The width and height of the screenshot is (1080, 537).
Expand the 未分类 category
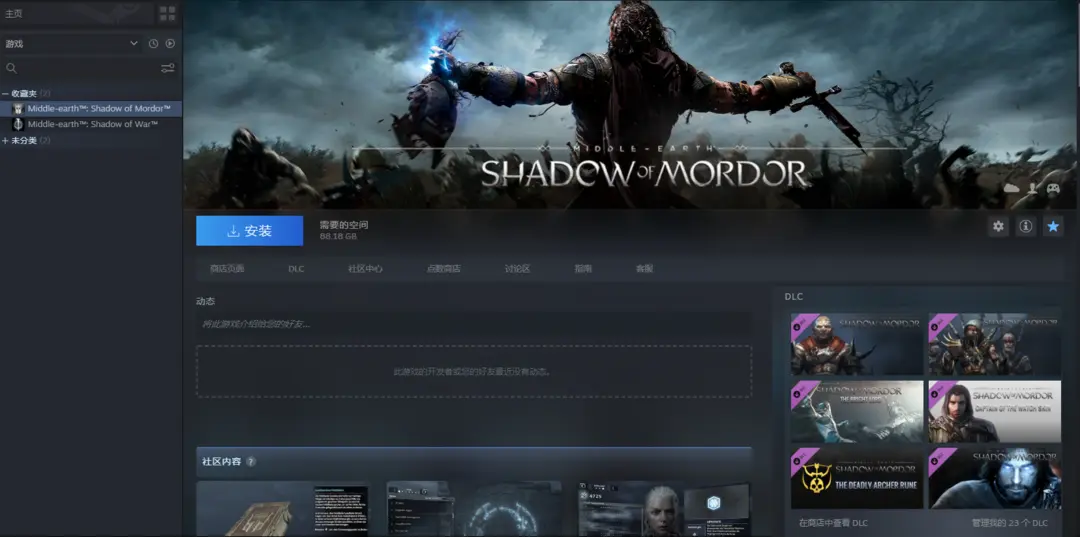click(5, 140)
